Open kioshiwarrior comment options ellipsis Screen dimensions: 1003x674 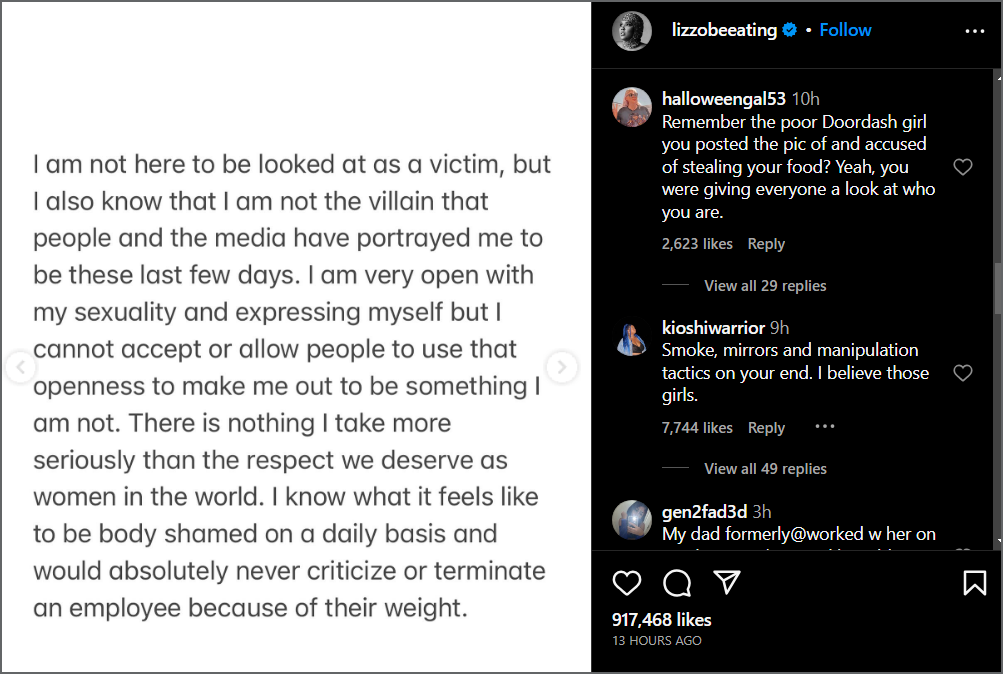(x=824, y=427)
